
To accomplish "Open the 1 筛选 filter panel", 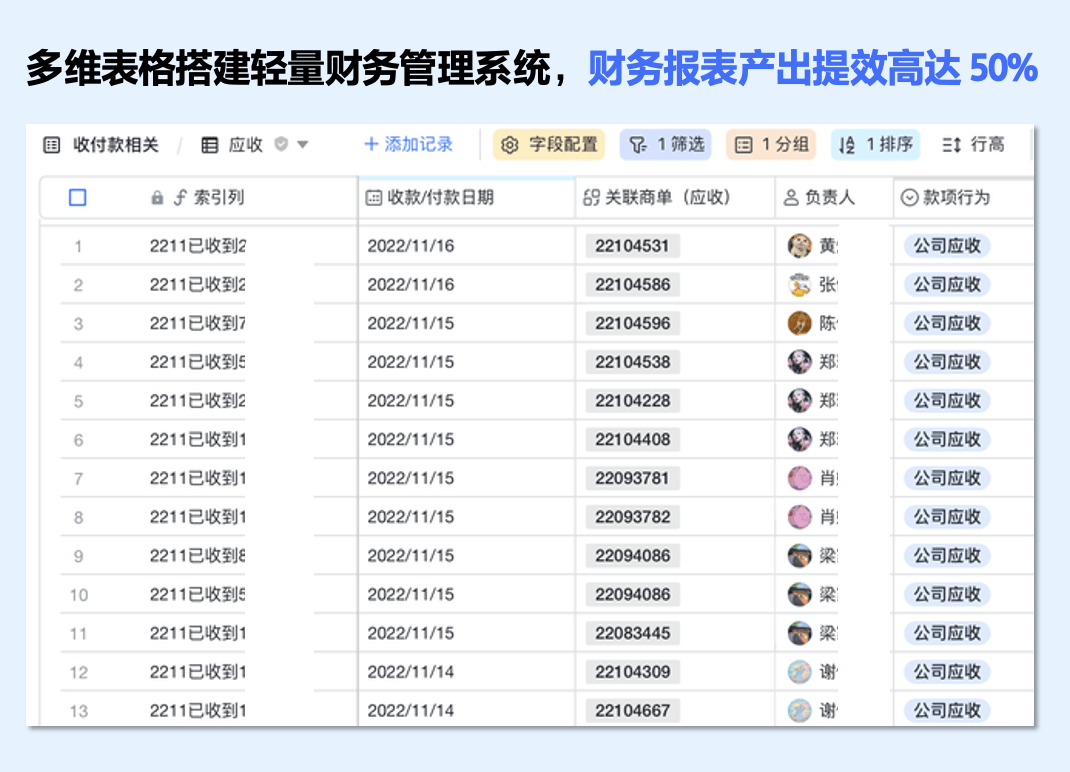I will pyautogui.click(x=667, y=145).
